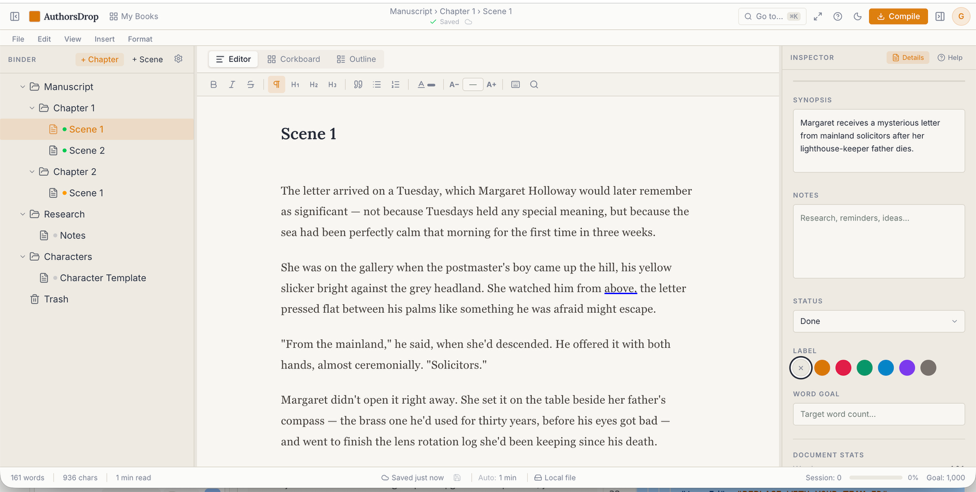The width and height of the screenshot is (976, 492).
Task: Create a numbered list
Action: pyautogui.click(x=395, y=85)
